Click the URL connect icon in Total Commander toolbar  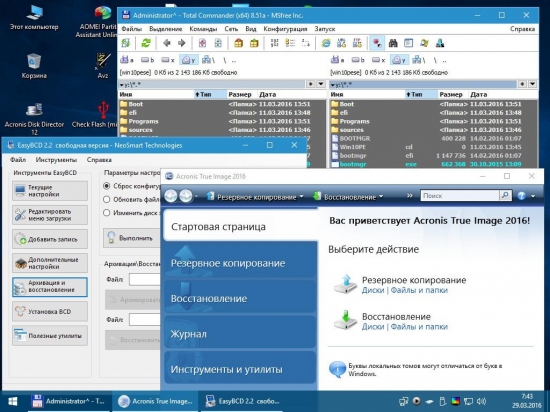(341, 43)
